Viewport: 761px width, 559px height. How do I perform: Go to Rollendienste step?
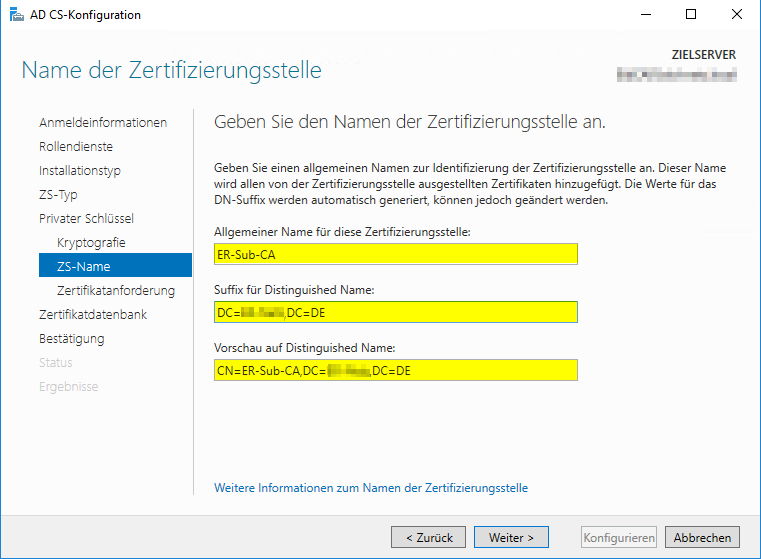[76, 147]
